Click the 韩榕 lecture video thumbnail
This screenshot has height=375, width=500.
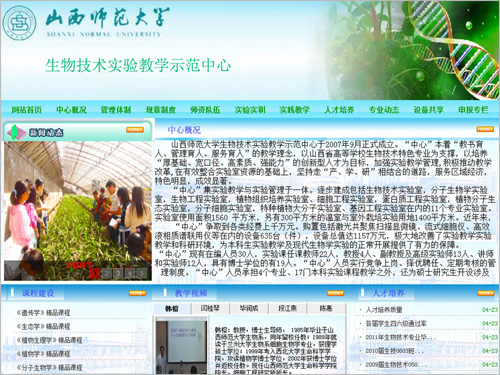(182, 345)
